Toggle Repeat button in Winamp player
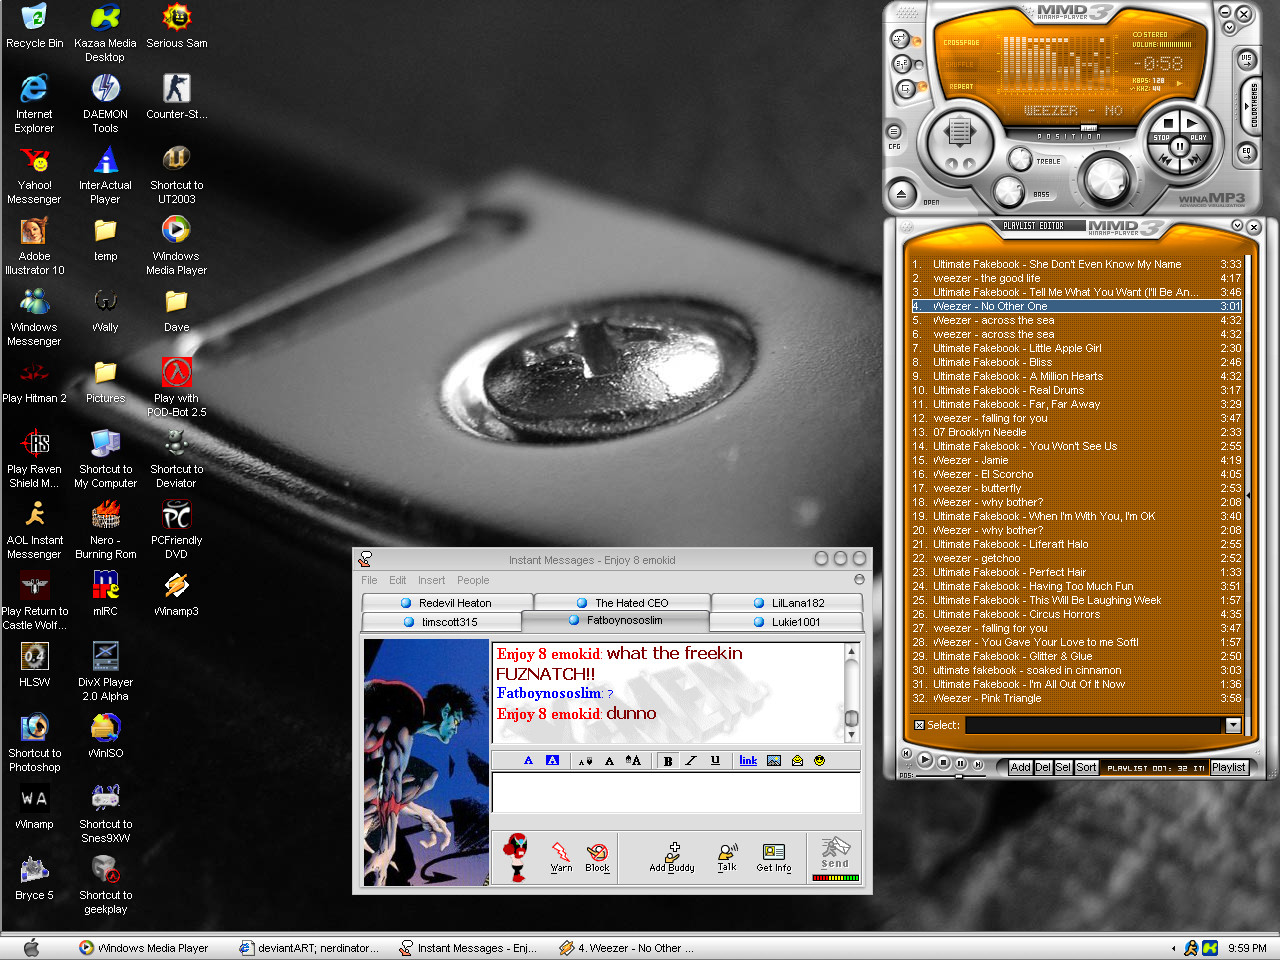Viewport: 1280px width, 960px height. coord(906,89)
